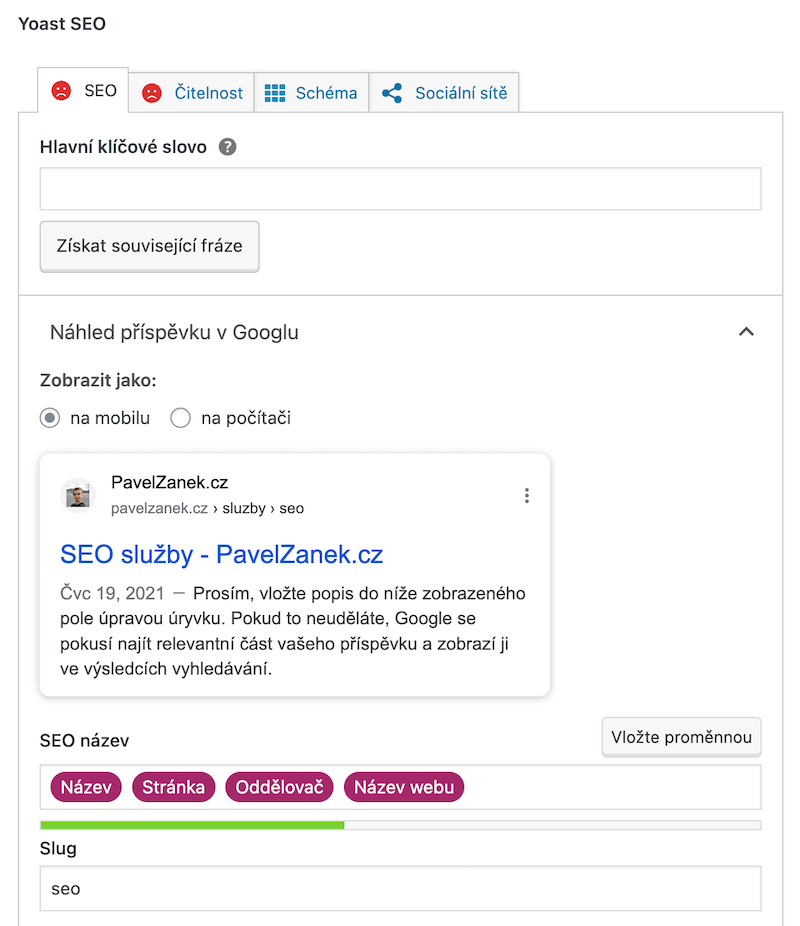
Task: Open the three-dot menu in Google preview
Action: click(526, 495)
